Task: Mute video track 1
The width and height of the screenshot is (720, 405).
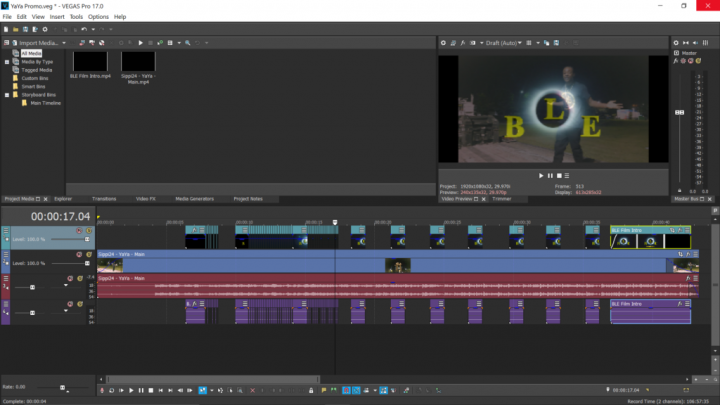Action: 79,231
